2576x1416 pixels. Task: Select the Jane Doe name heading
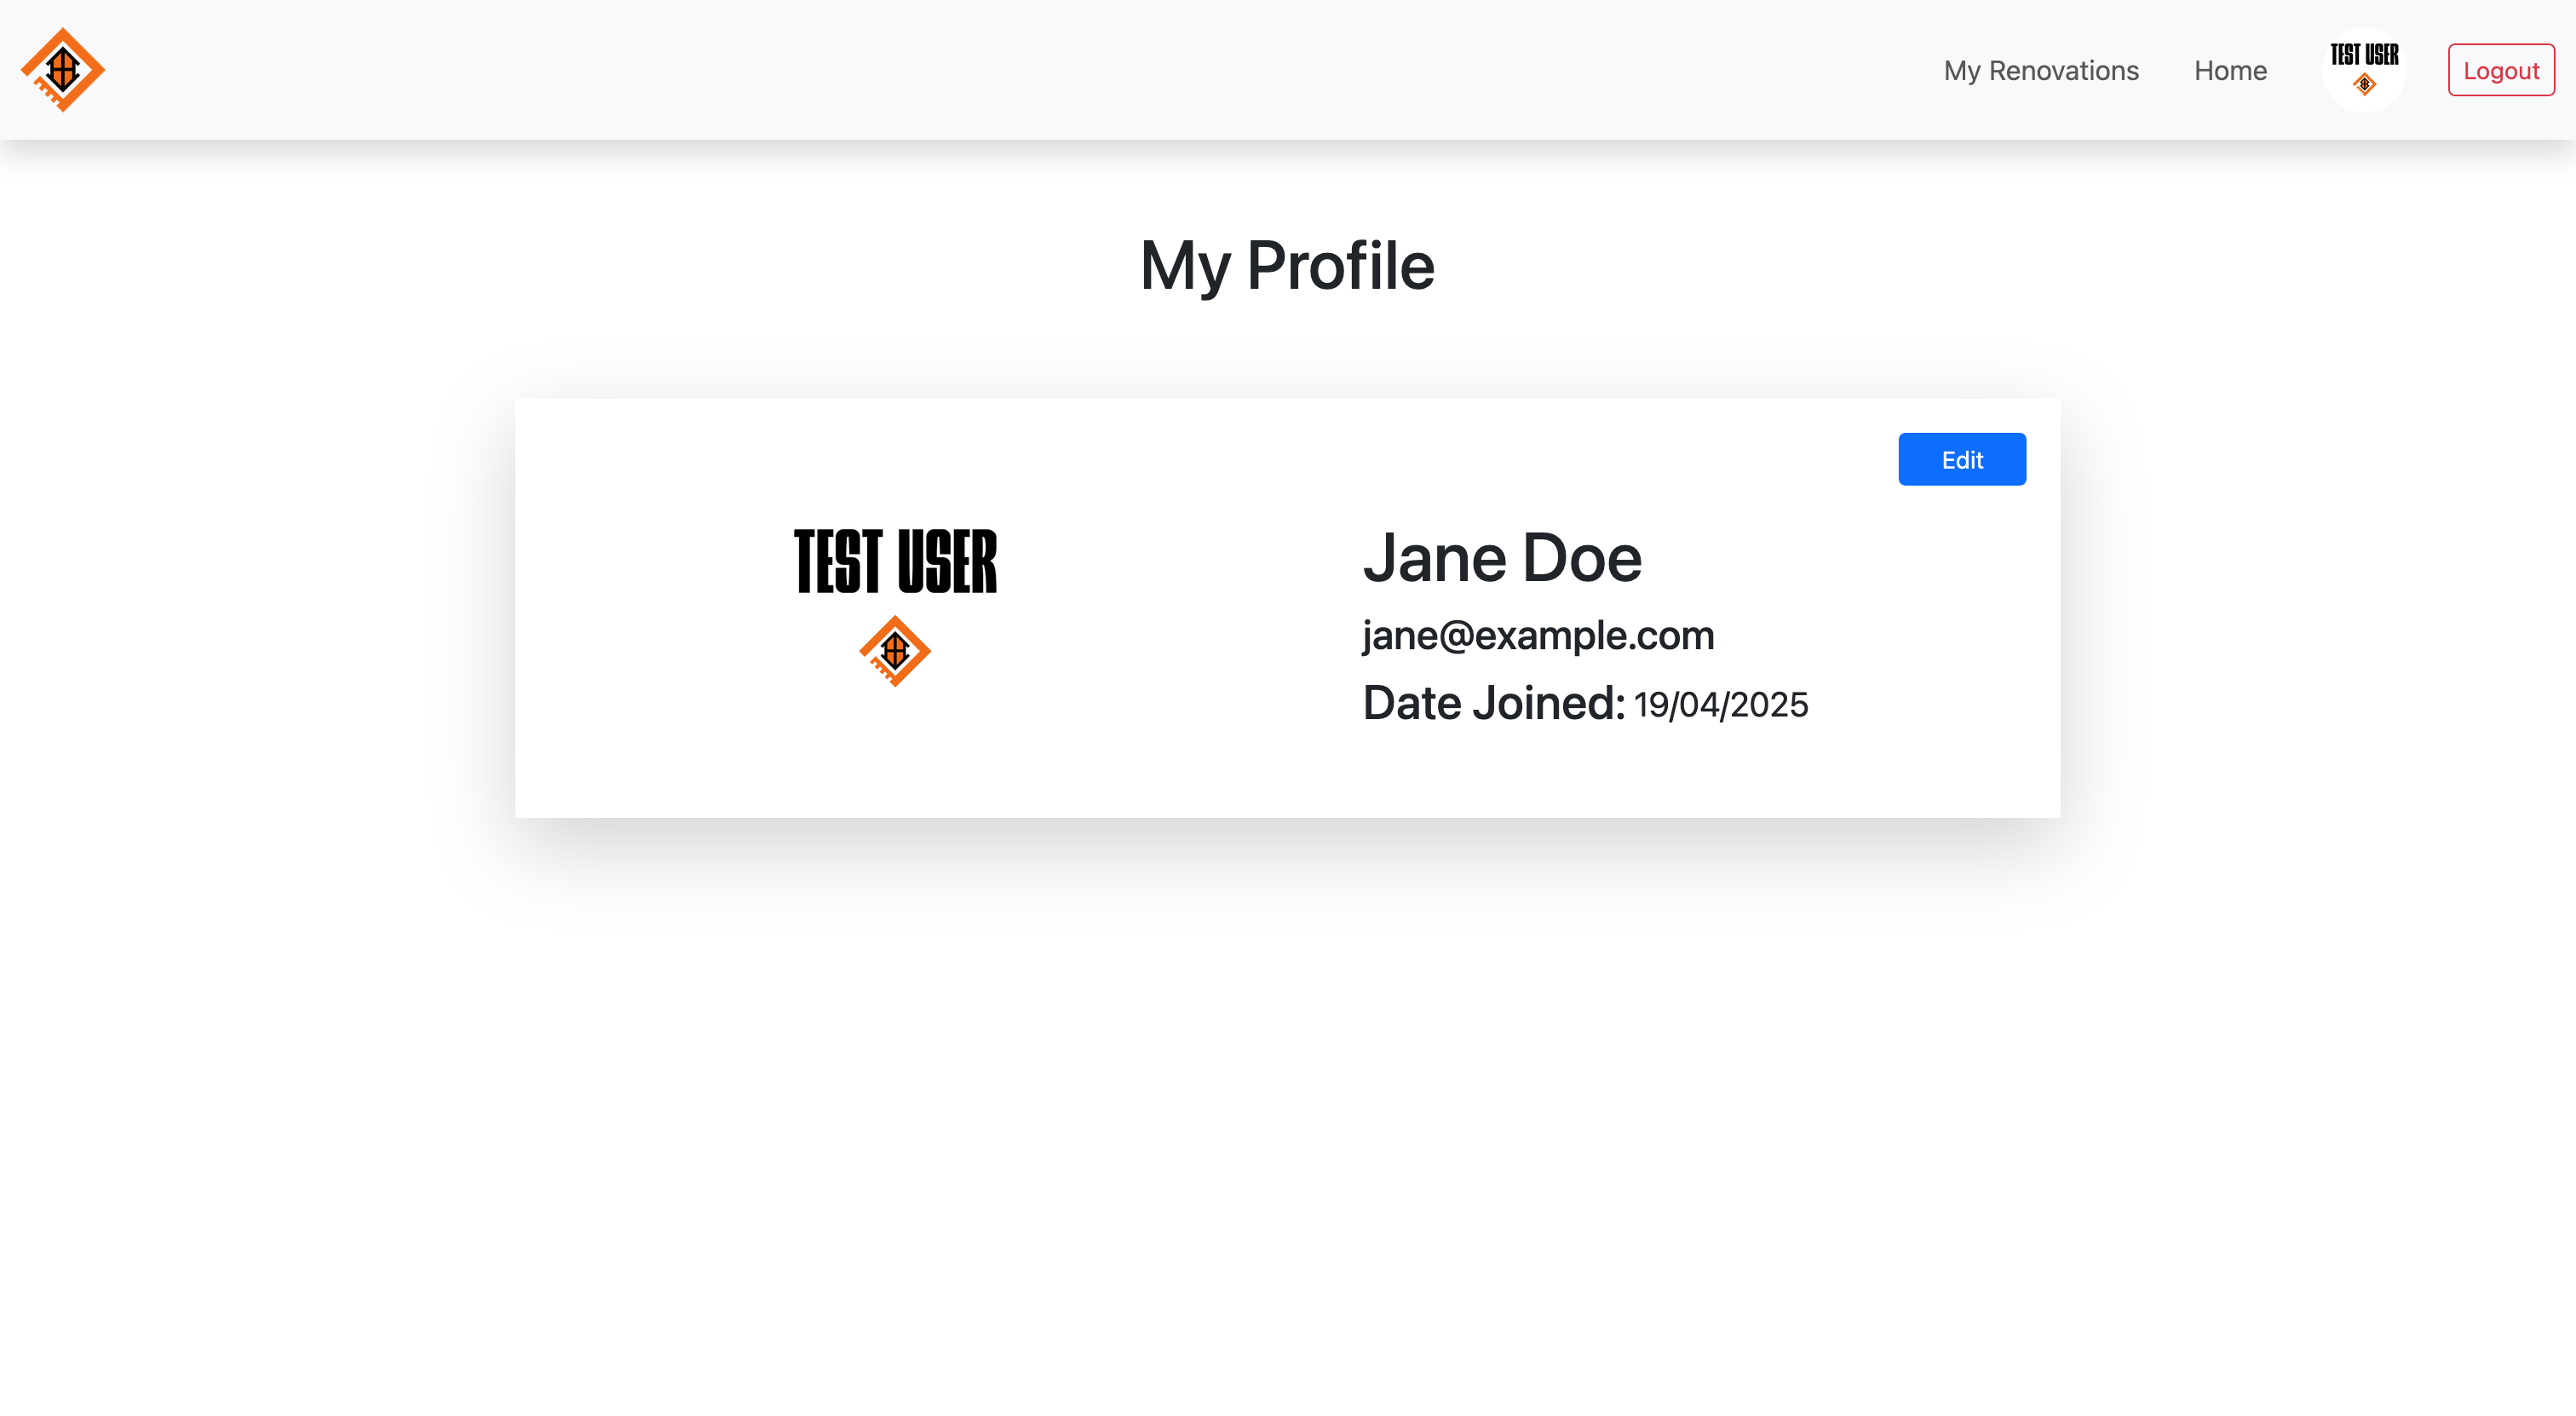click(1502, 558)
